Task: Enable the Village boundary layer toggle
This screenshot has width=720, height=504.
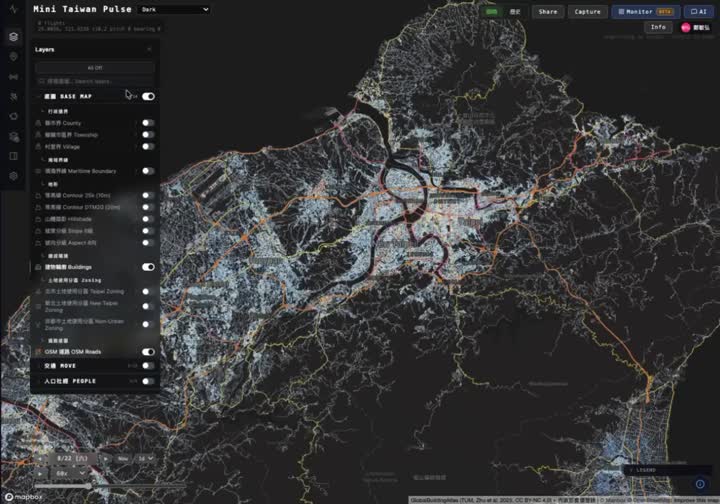Action: coord(148,146)
